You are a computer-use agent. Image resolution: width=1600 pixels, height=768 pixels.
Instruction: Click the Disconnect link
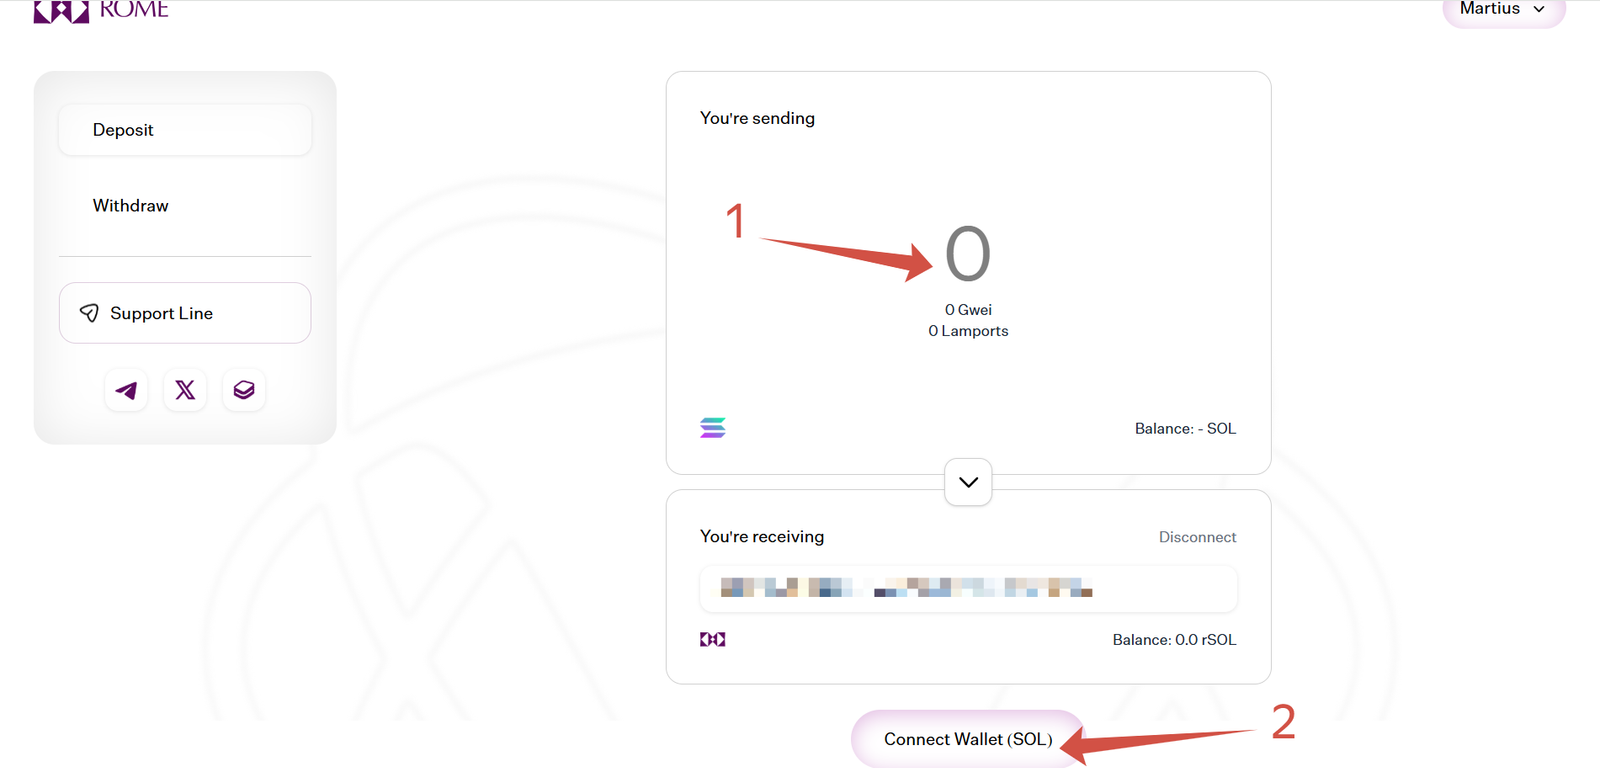(1197, 537)
